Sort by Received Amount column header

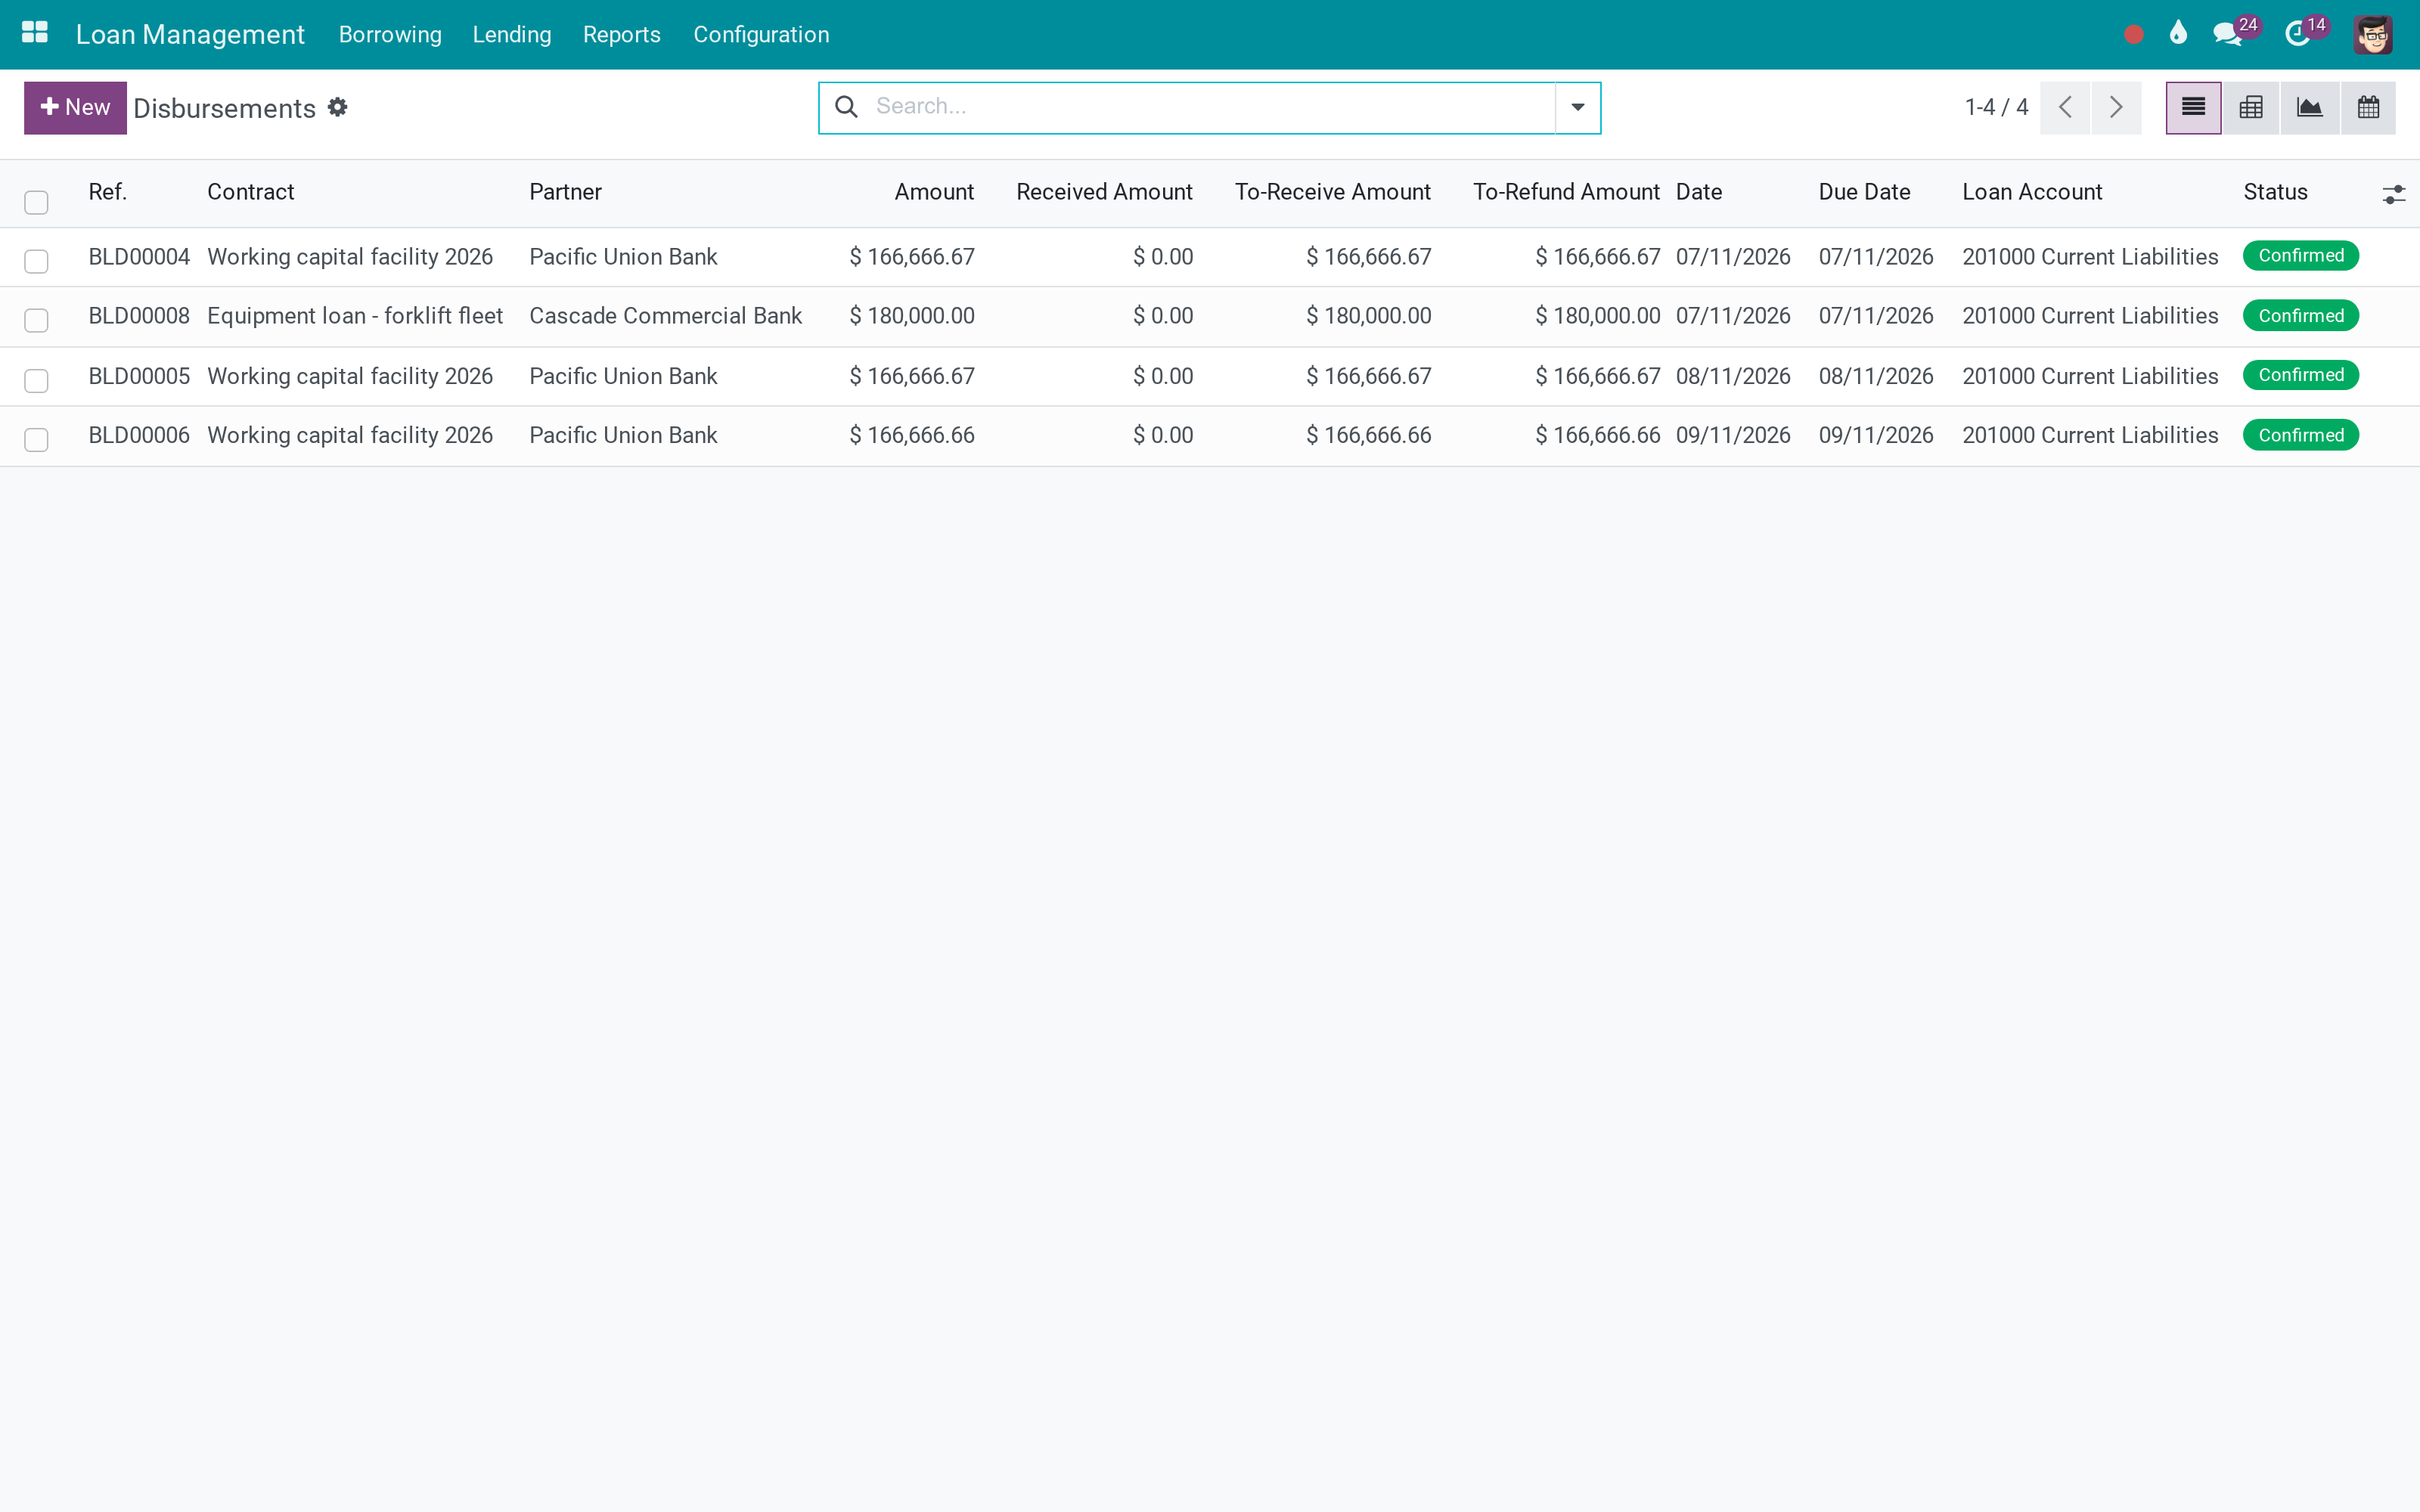pos(1104,192)
